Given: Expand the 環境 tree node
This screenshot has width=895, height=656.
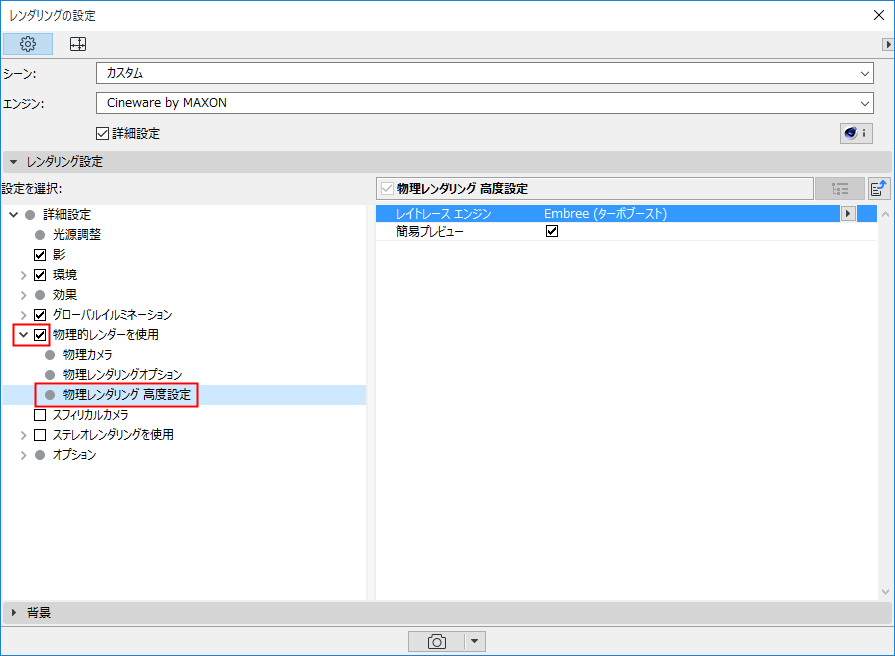Looking at the screenshot, I should coord(23,275).
